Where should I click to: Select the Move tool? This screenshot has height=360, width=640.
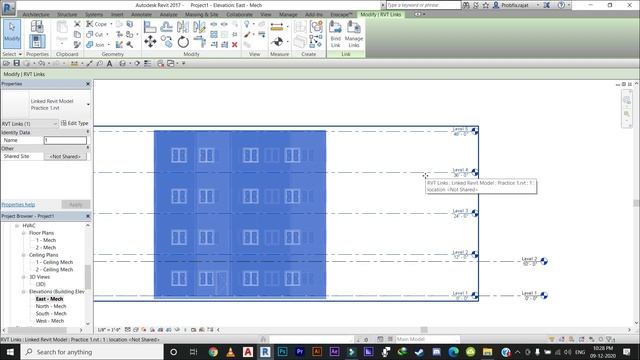(x=150, y=42)
